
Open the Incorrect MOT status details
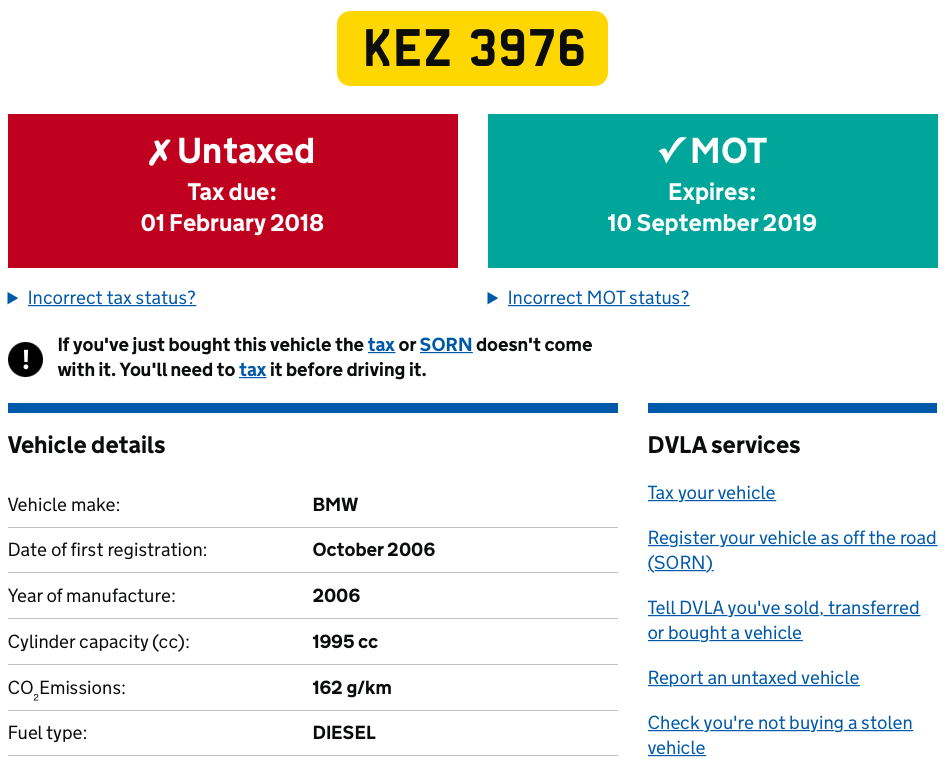click(x=598, y=298)
